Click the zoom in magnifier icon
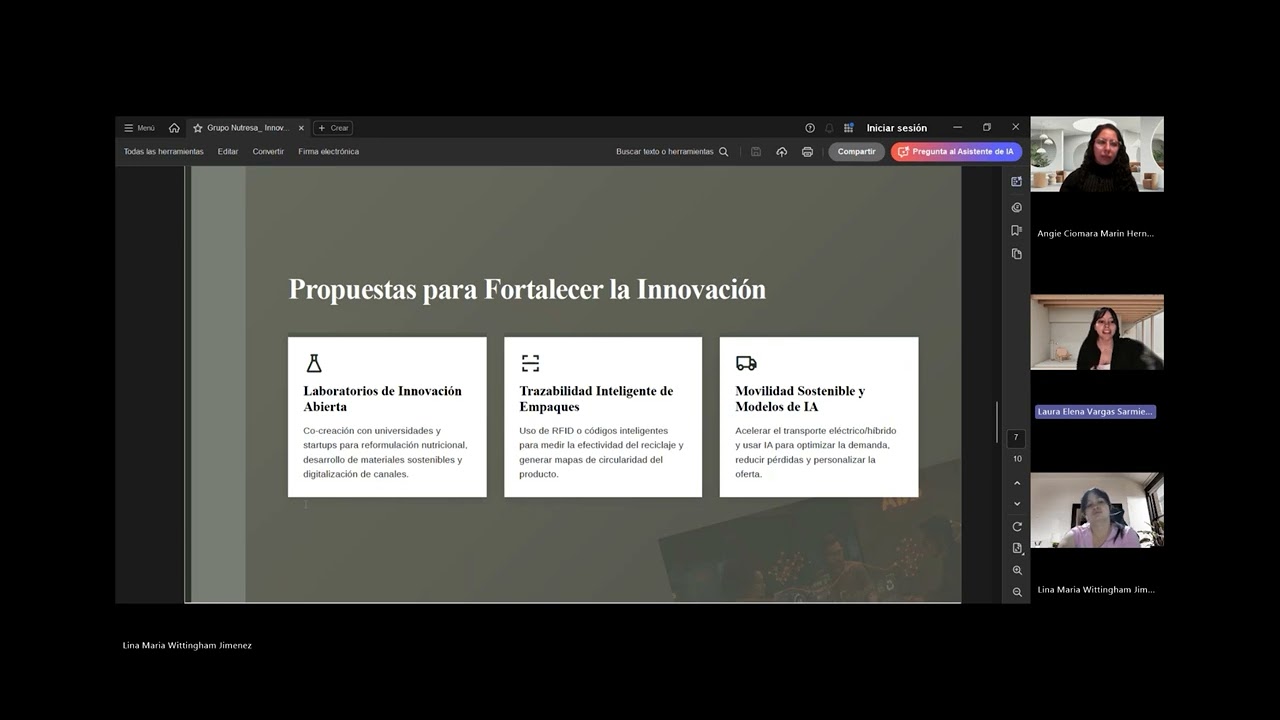 point(1017,571)
